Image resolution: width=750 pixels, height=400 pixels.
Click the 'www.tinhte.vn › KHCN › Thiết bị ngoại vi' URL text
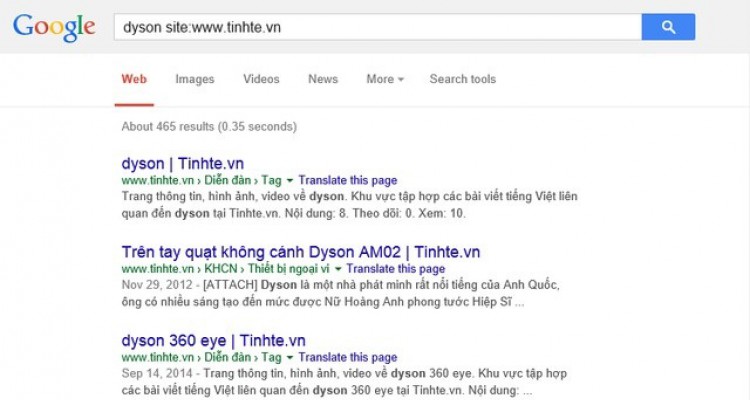click(x=225, y=269)
